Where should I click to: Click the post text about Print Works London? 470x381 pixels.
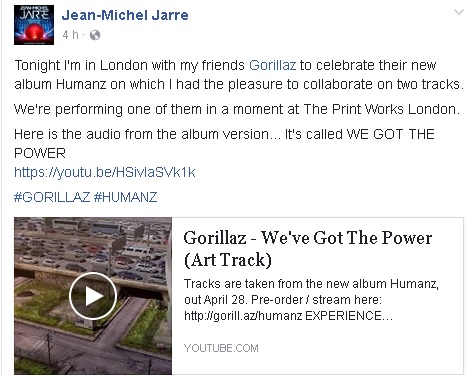(x=237, y=109)
